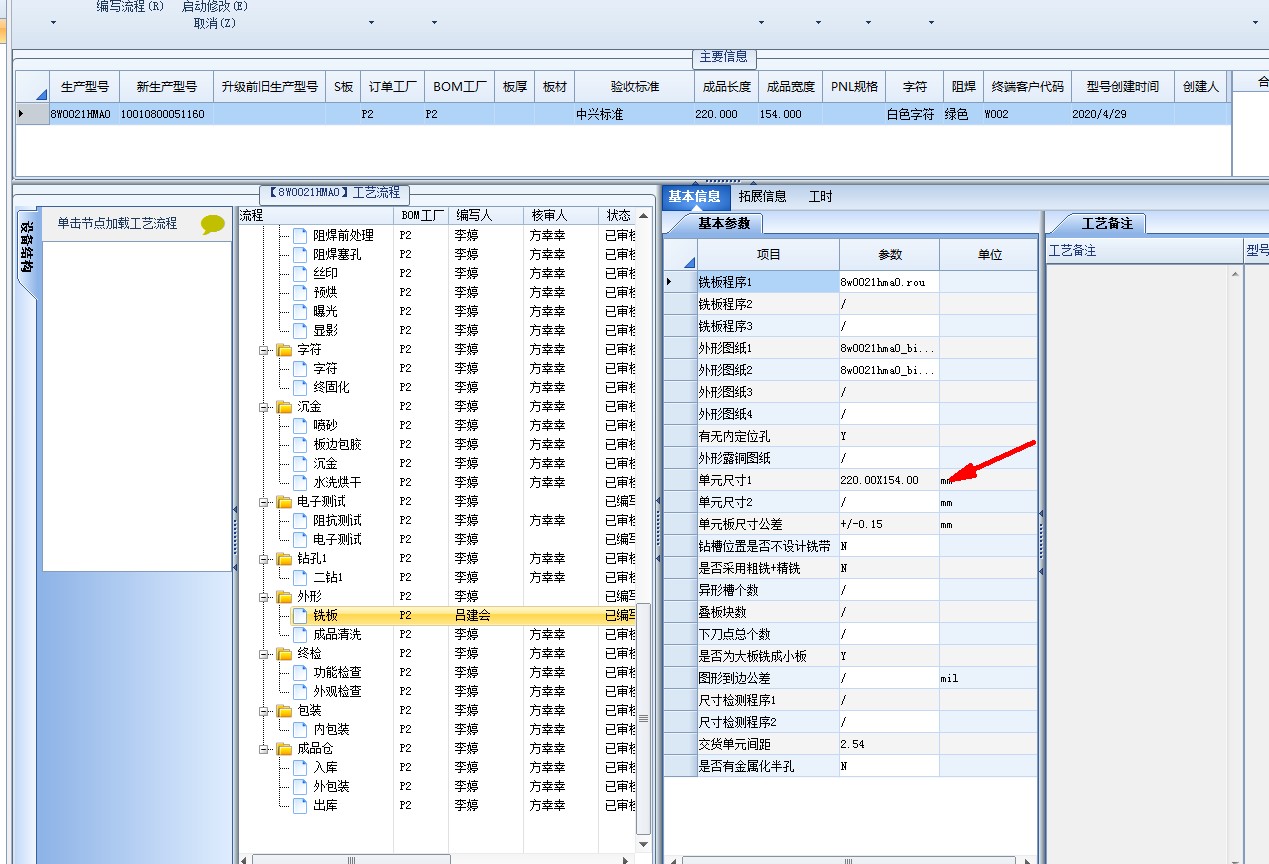Select the 基本参数 sub-tab
This screenshot has height=864, width=1269.
click(x=723, y=223)
